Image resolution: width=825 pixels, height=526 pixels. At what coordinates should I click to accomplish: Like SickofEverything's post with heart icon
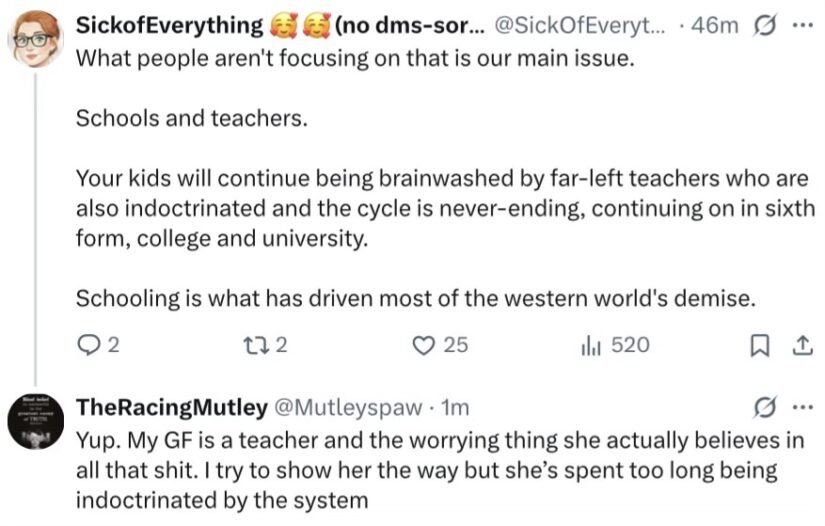423,346
